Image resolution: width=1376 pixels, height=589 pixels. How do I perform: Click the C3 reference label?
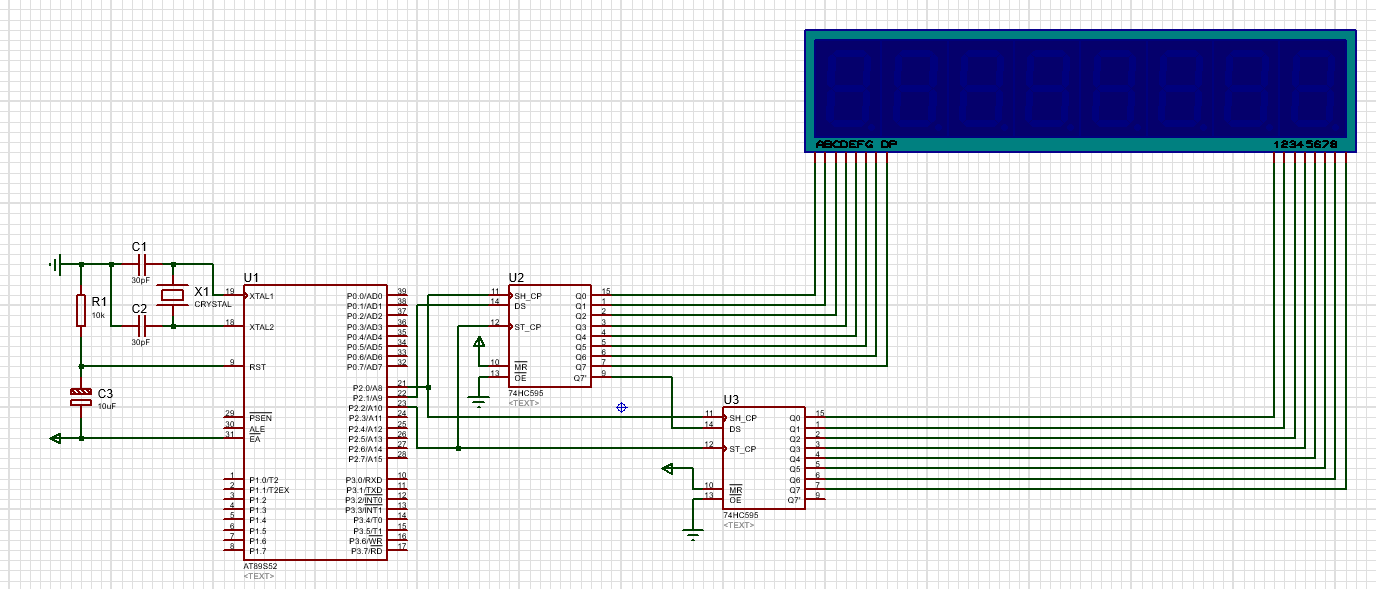point(106,392)
